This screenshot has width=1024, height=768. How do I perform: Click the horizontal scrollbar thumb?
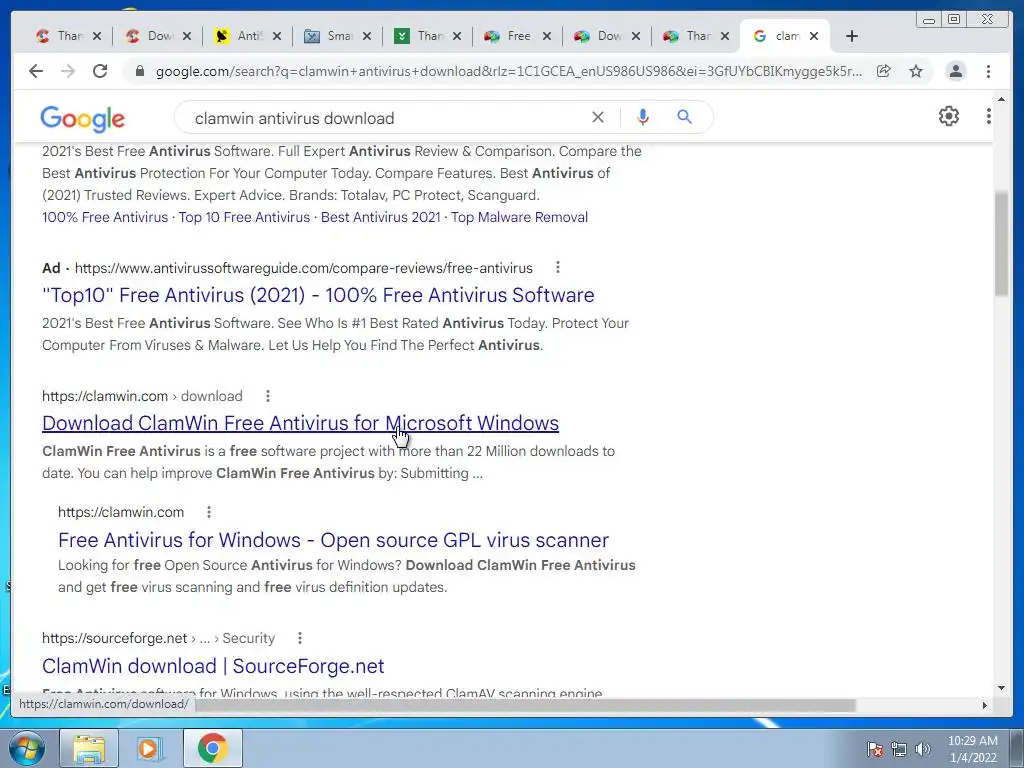click(x=524, y=705)
